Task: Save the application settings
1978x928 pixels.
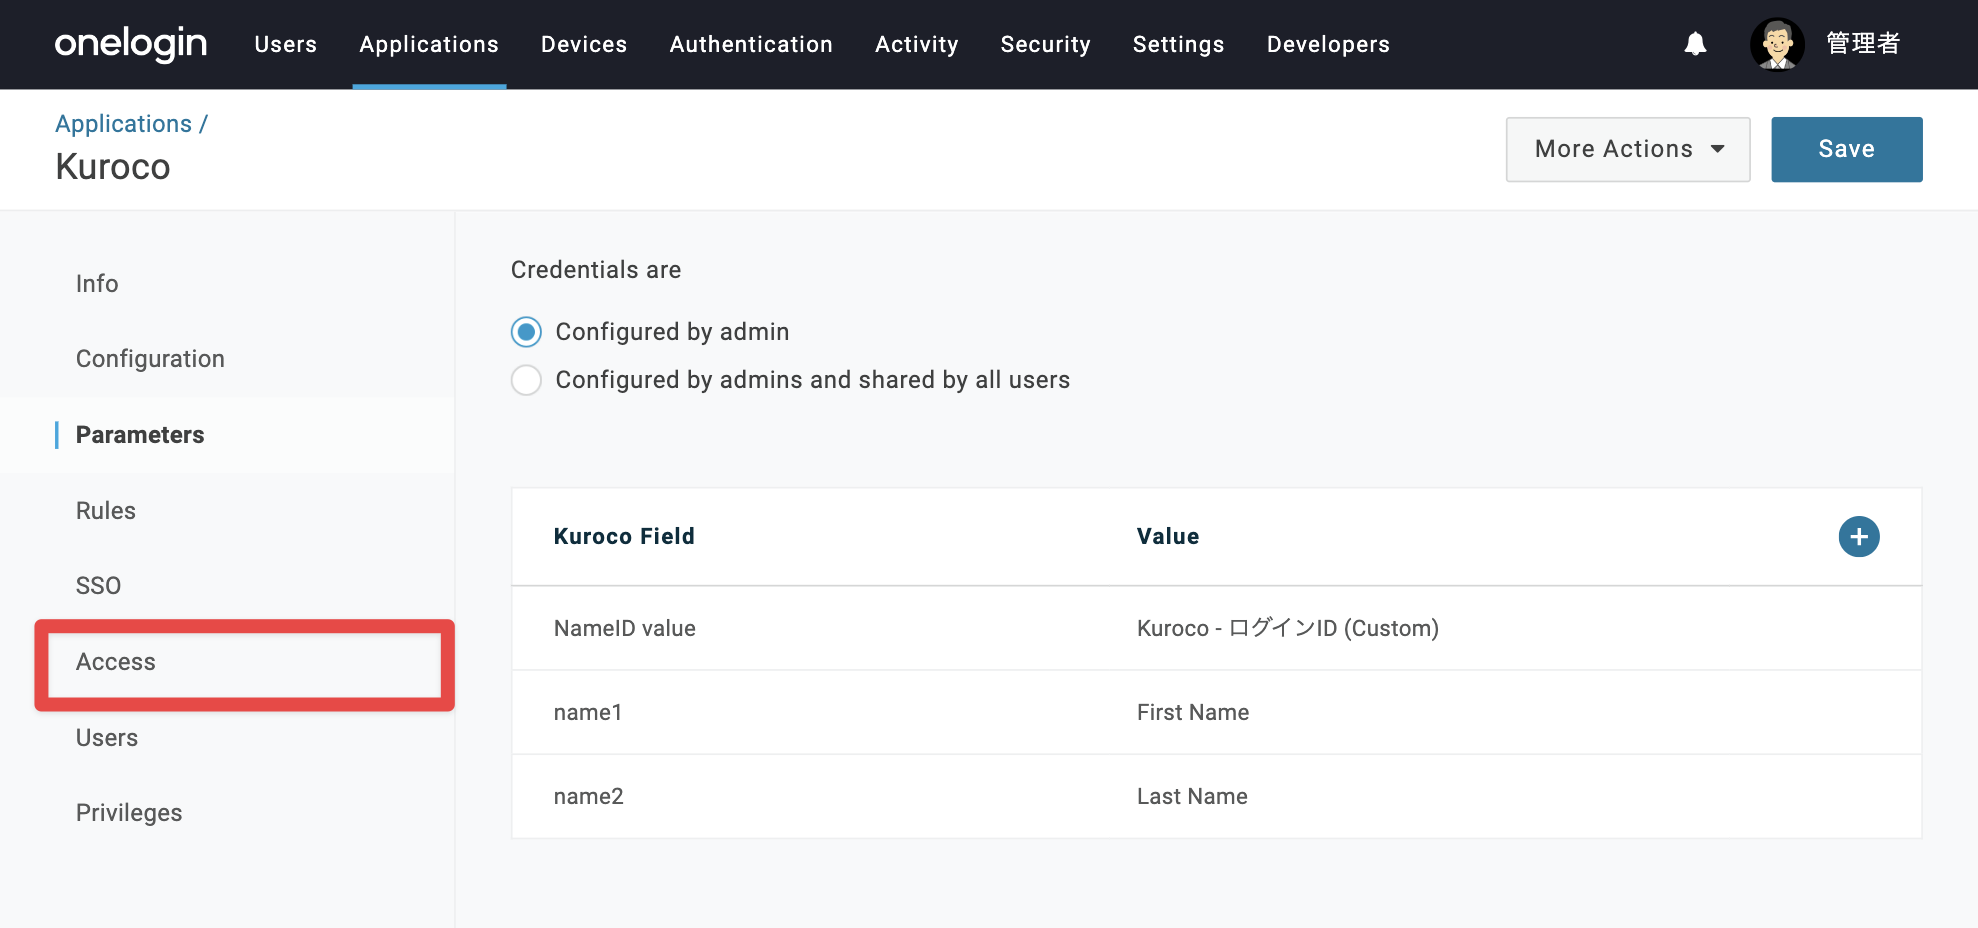Action: [x=1846, y=149]
